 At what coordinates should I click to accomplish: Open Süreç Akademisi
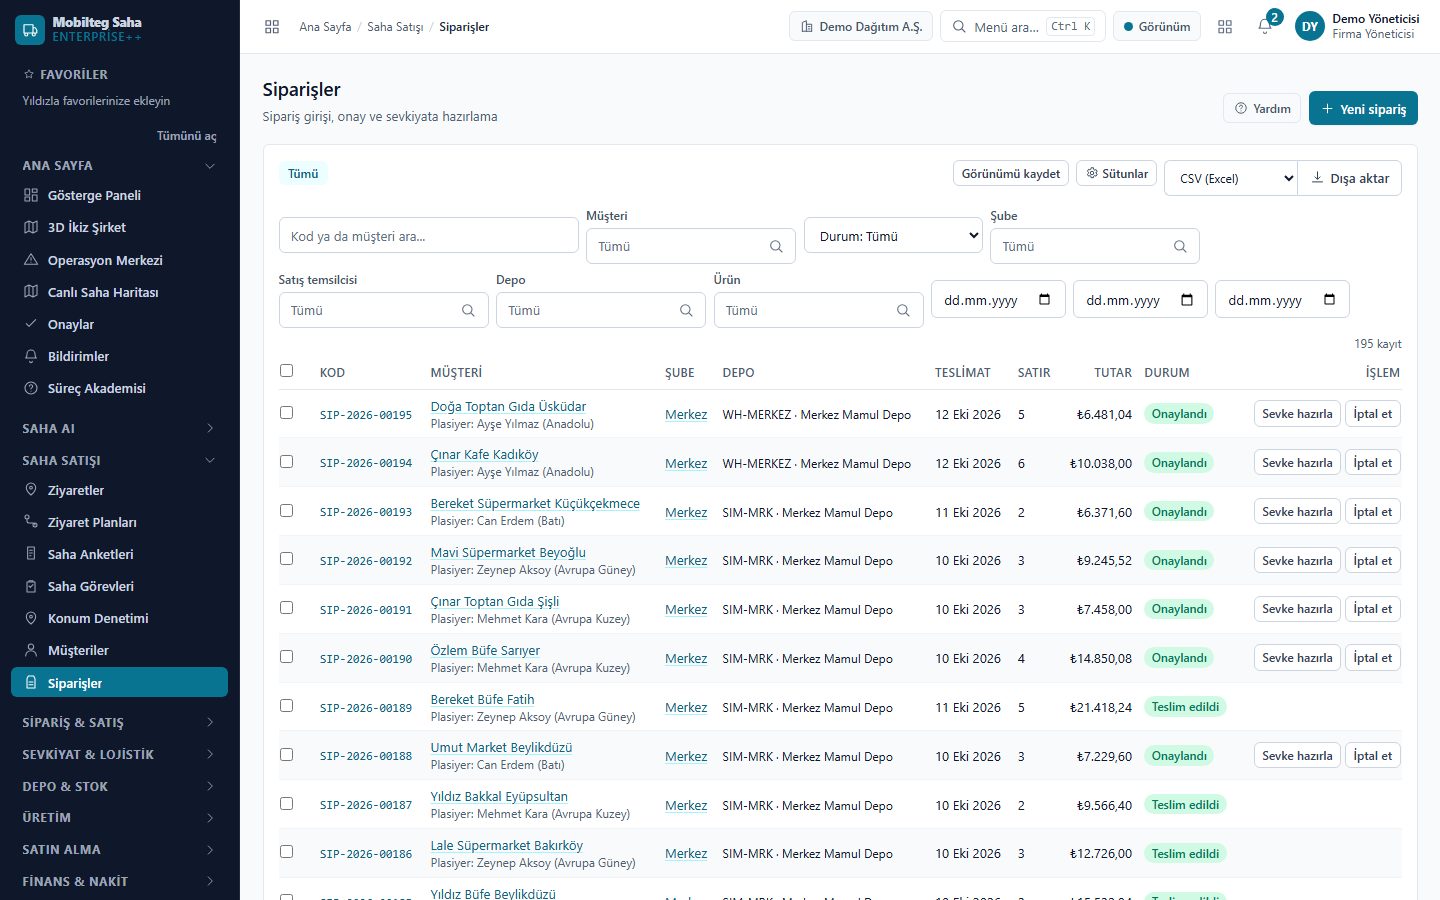119,388
